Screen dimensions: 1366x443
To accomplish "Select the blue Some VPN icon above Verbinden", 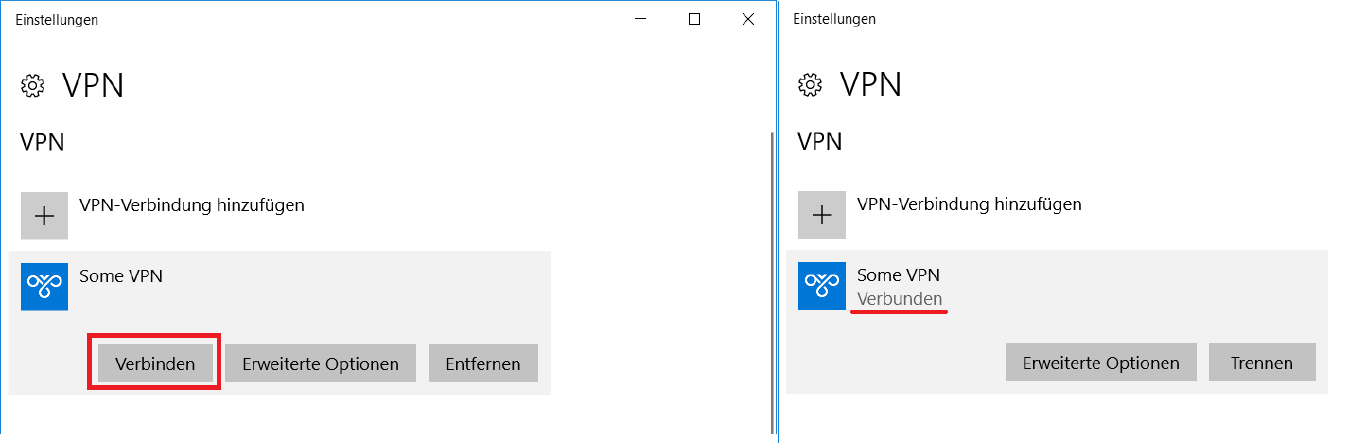I will [44, 287].
